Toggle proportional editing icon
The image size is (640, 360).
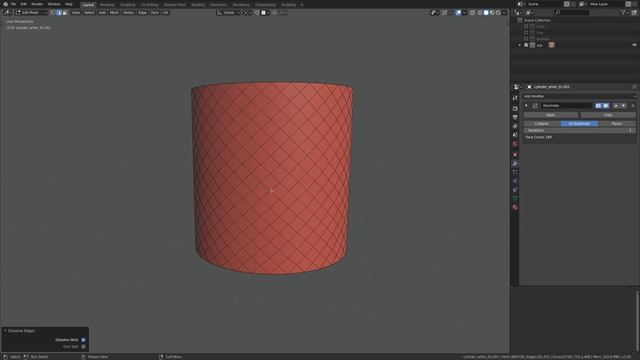pos(275,13)
